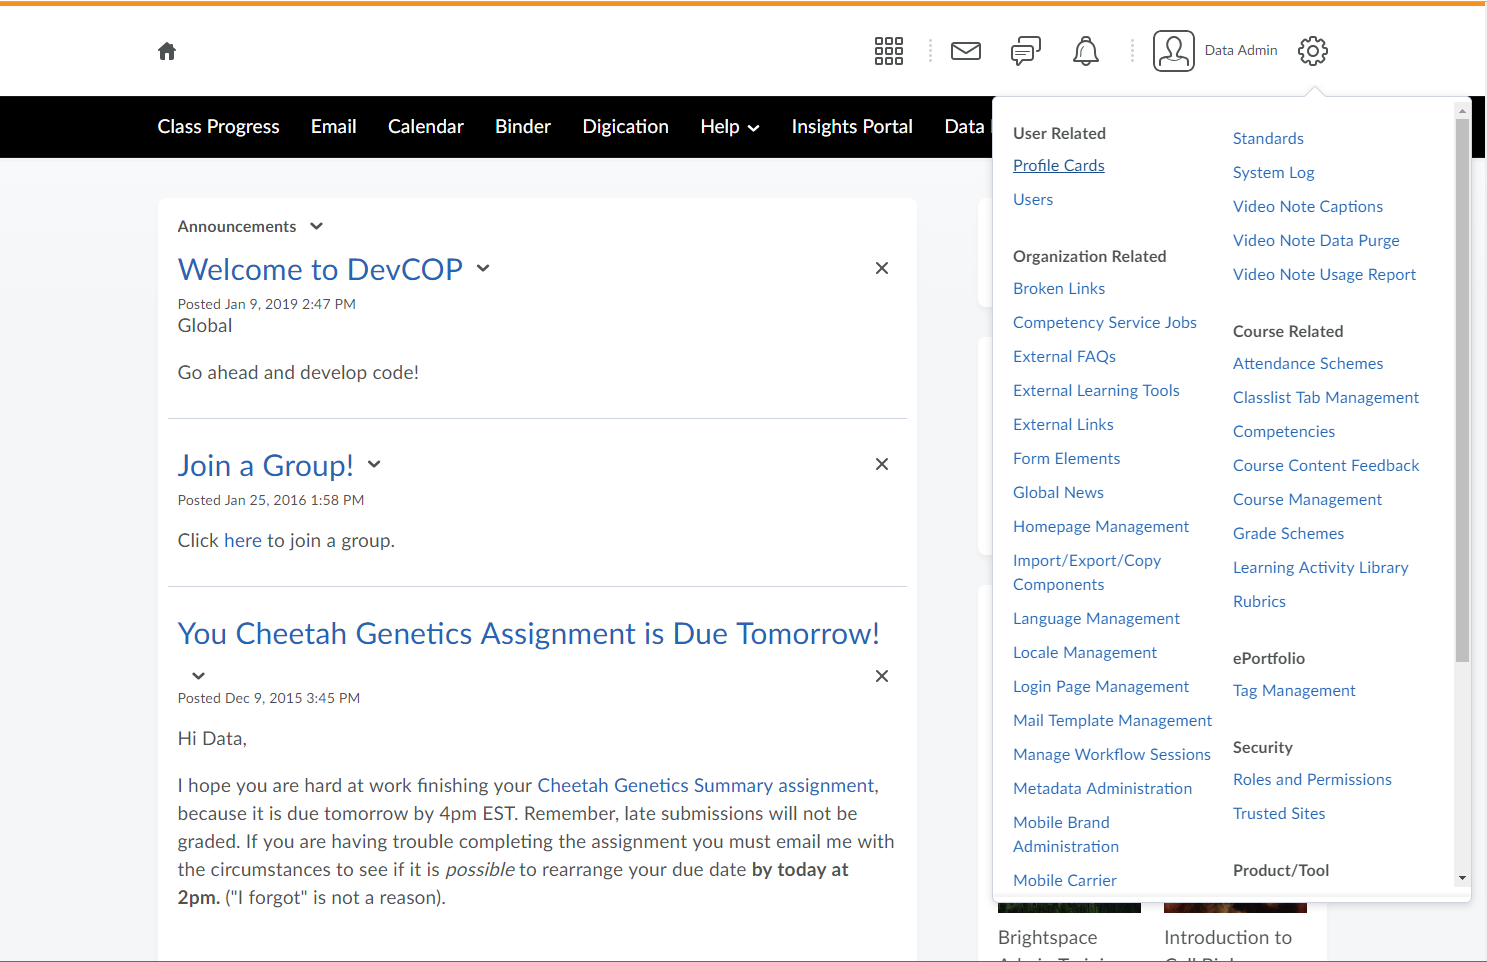Image resolution: width=1487 pixels, height=962 pixels.
Task: Open Class Progress in the navbar
Action: [x=218, y=127]
